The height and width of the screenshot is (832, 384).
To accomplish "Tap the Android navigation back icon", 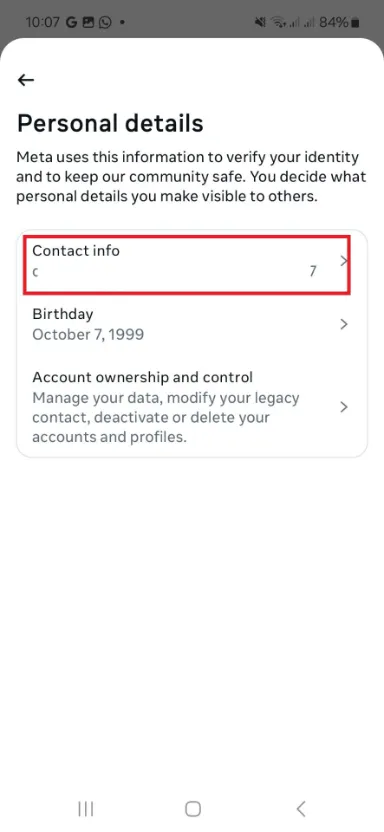I will click(301, 809).
